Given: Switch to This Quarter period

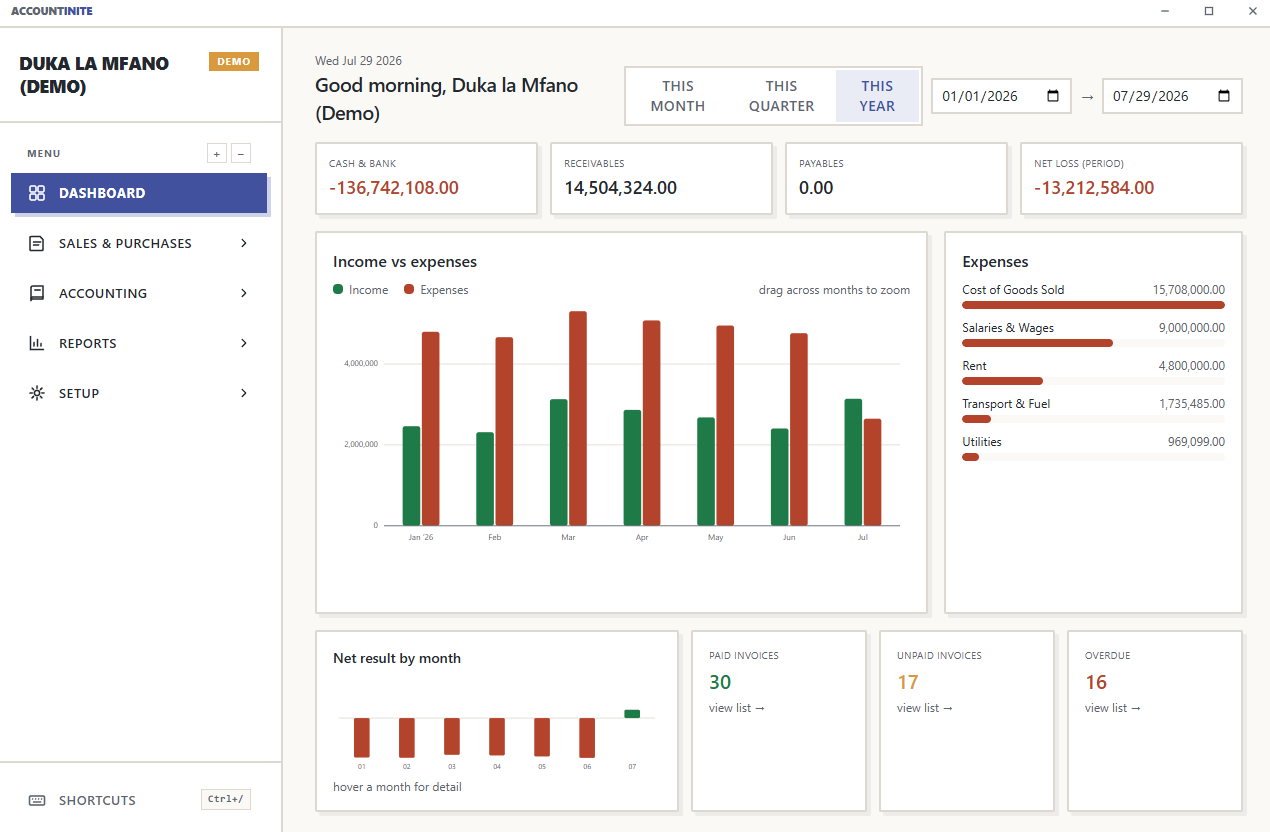Looking at the screenshot, I should [782, 96].
